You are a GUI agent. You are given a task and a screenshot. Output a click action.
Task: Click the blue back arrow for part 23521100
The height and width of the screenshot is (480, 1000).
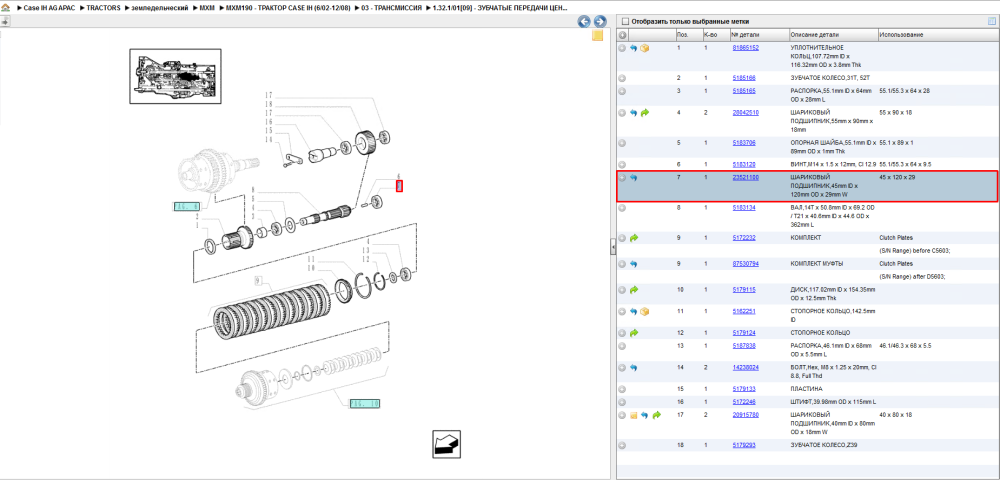tap(633, 177)
